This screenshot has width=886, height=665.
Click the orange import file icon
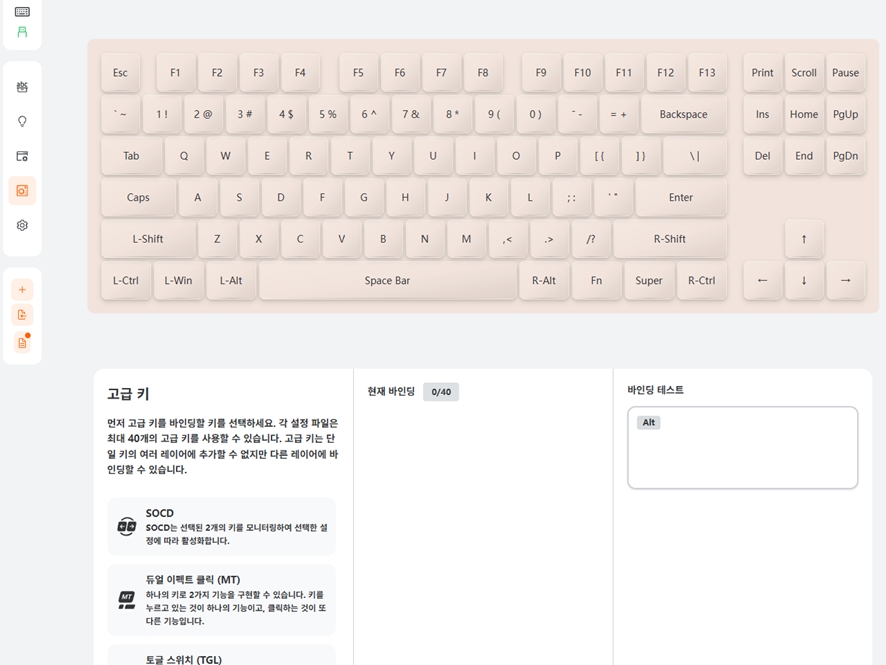22,315
